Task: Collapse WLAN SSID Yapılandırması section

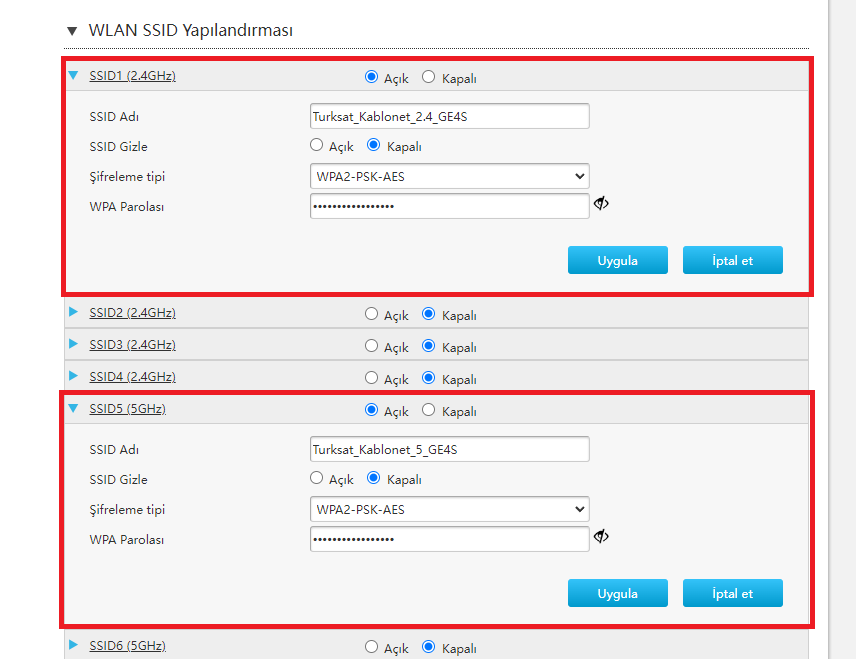Action: 72,31
